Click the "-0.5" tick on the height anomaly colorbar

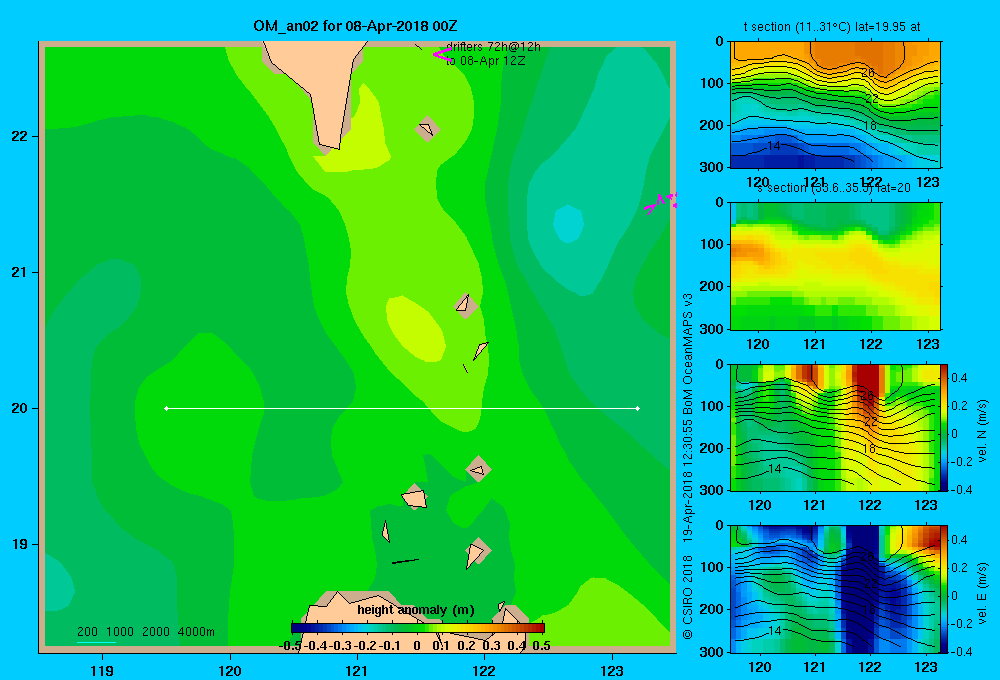tap(290, 646)
